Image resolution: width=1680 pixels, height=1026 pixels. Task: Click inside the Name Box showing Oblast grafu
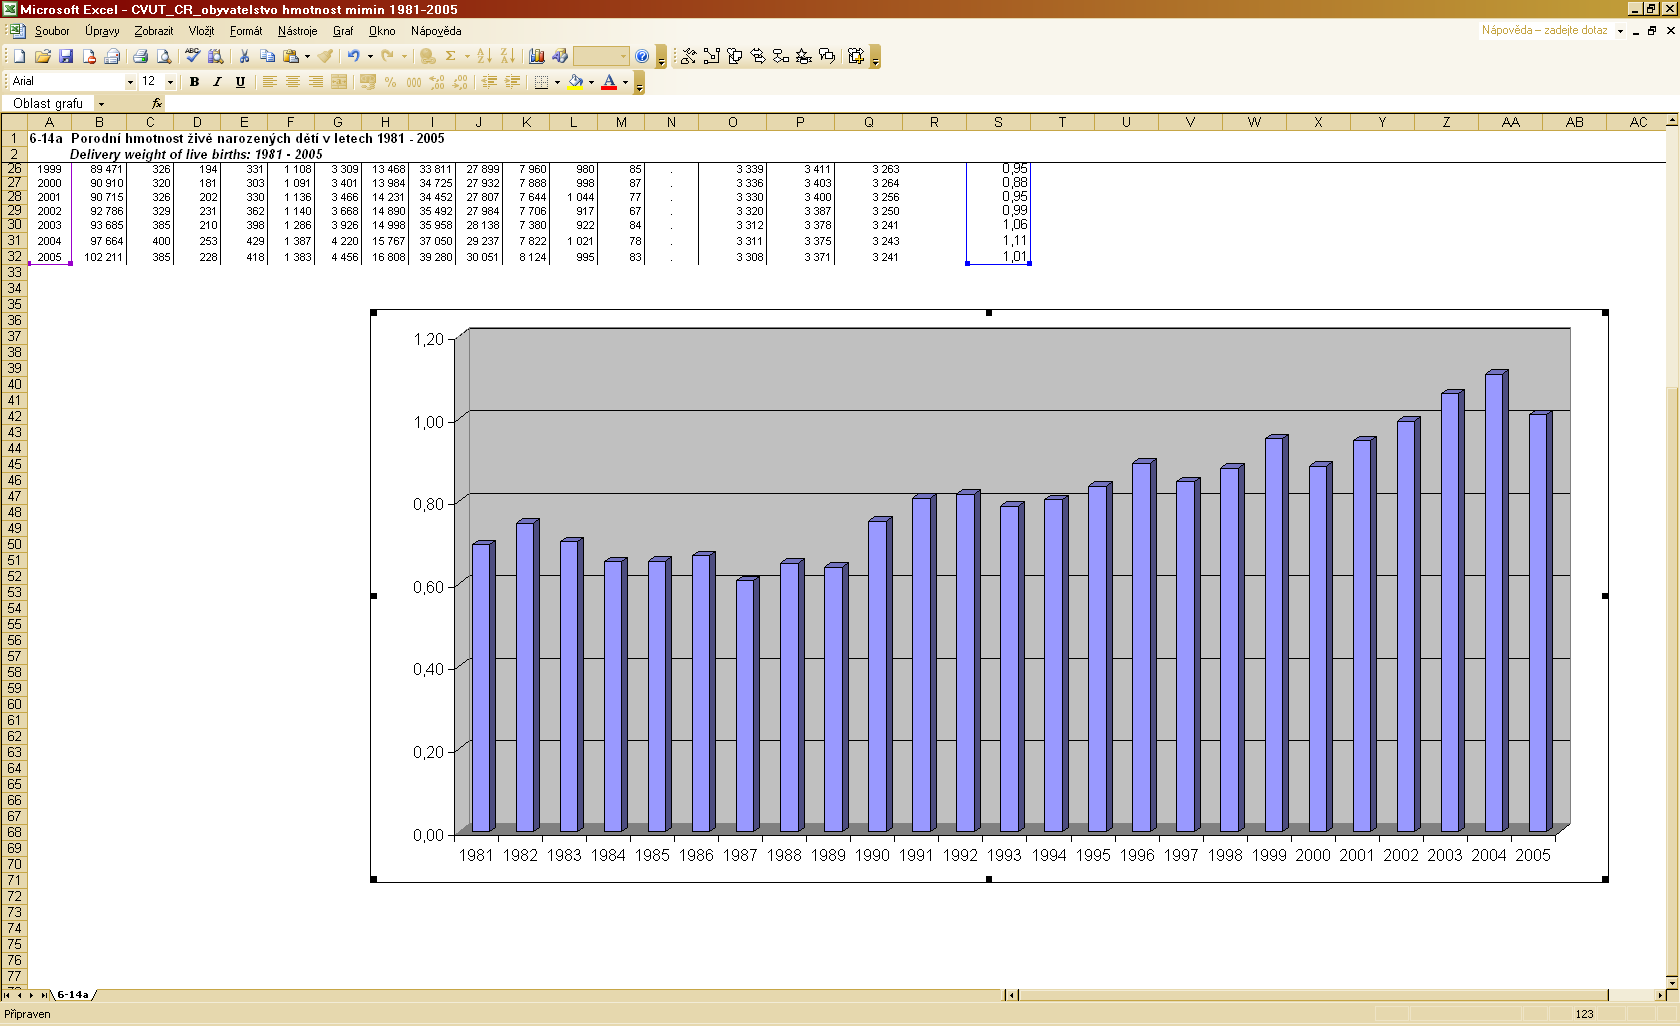[x=48, y=104]
